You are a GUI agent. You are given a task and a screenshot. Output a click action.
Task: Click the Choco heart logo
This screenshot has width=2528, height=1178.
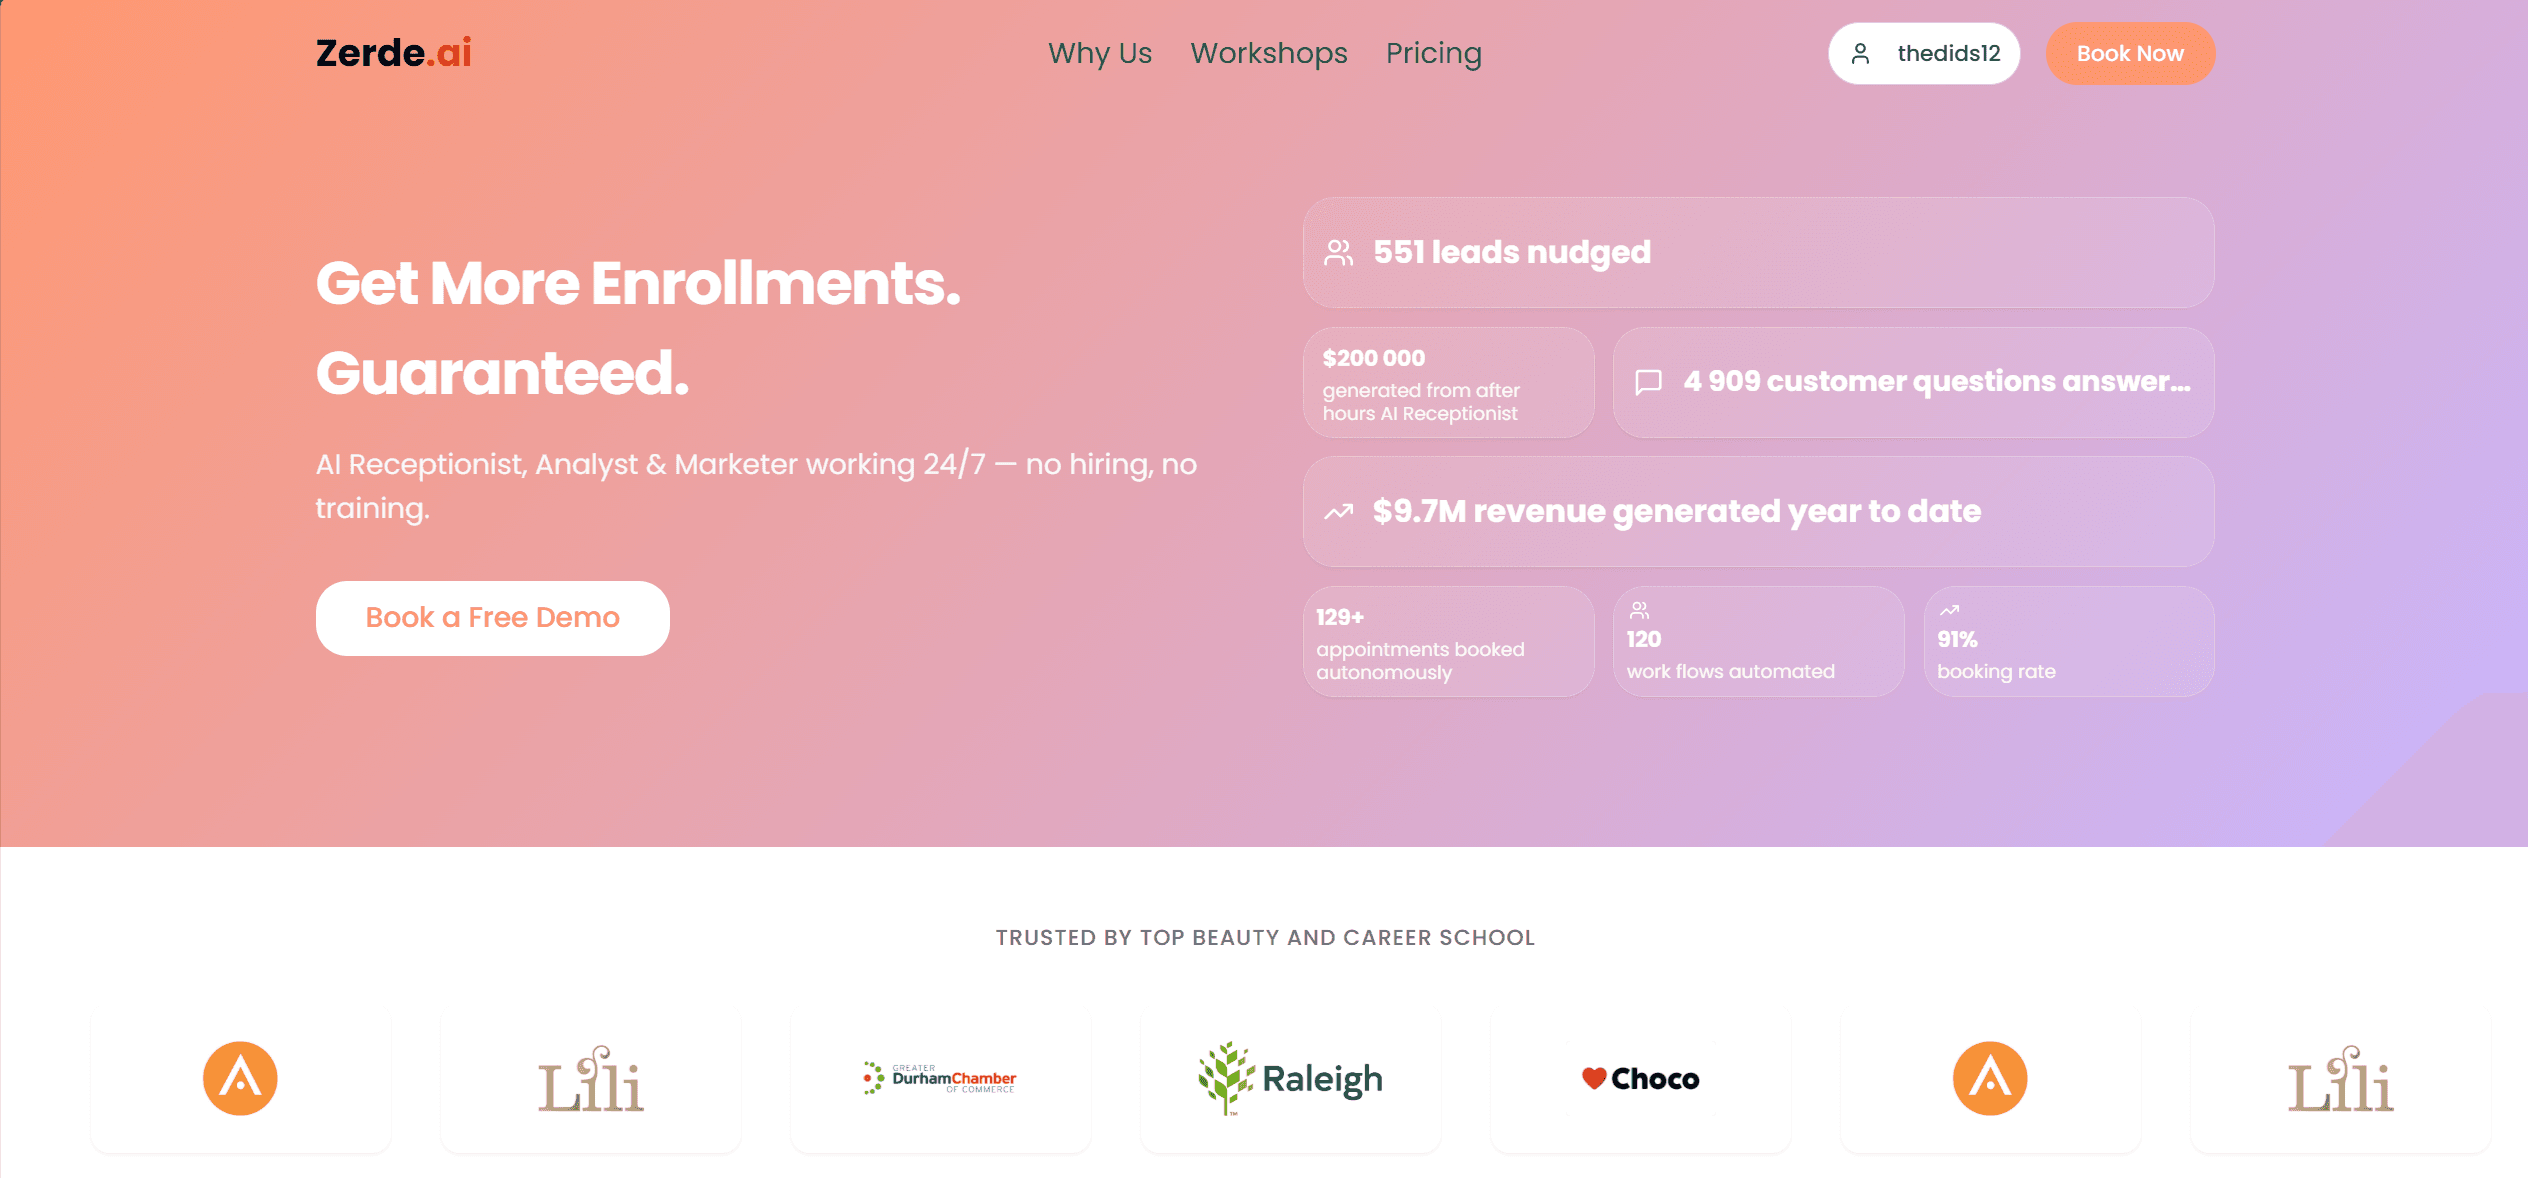pyautogui.click(x=1640, y=1079)
